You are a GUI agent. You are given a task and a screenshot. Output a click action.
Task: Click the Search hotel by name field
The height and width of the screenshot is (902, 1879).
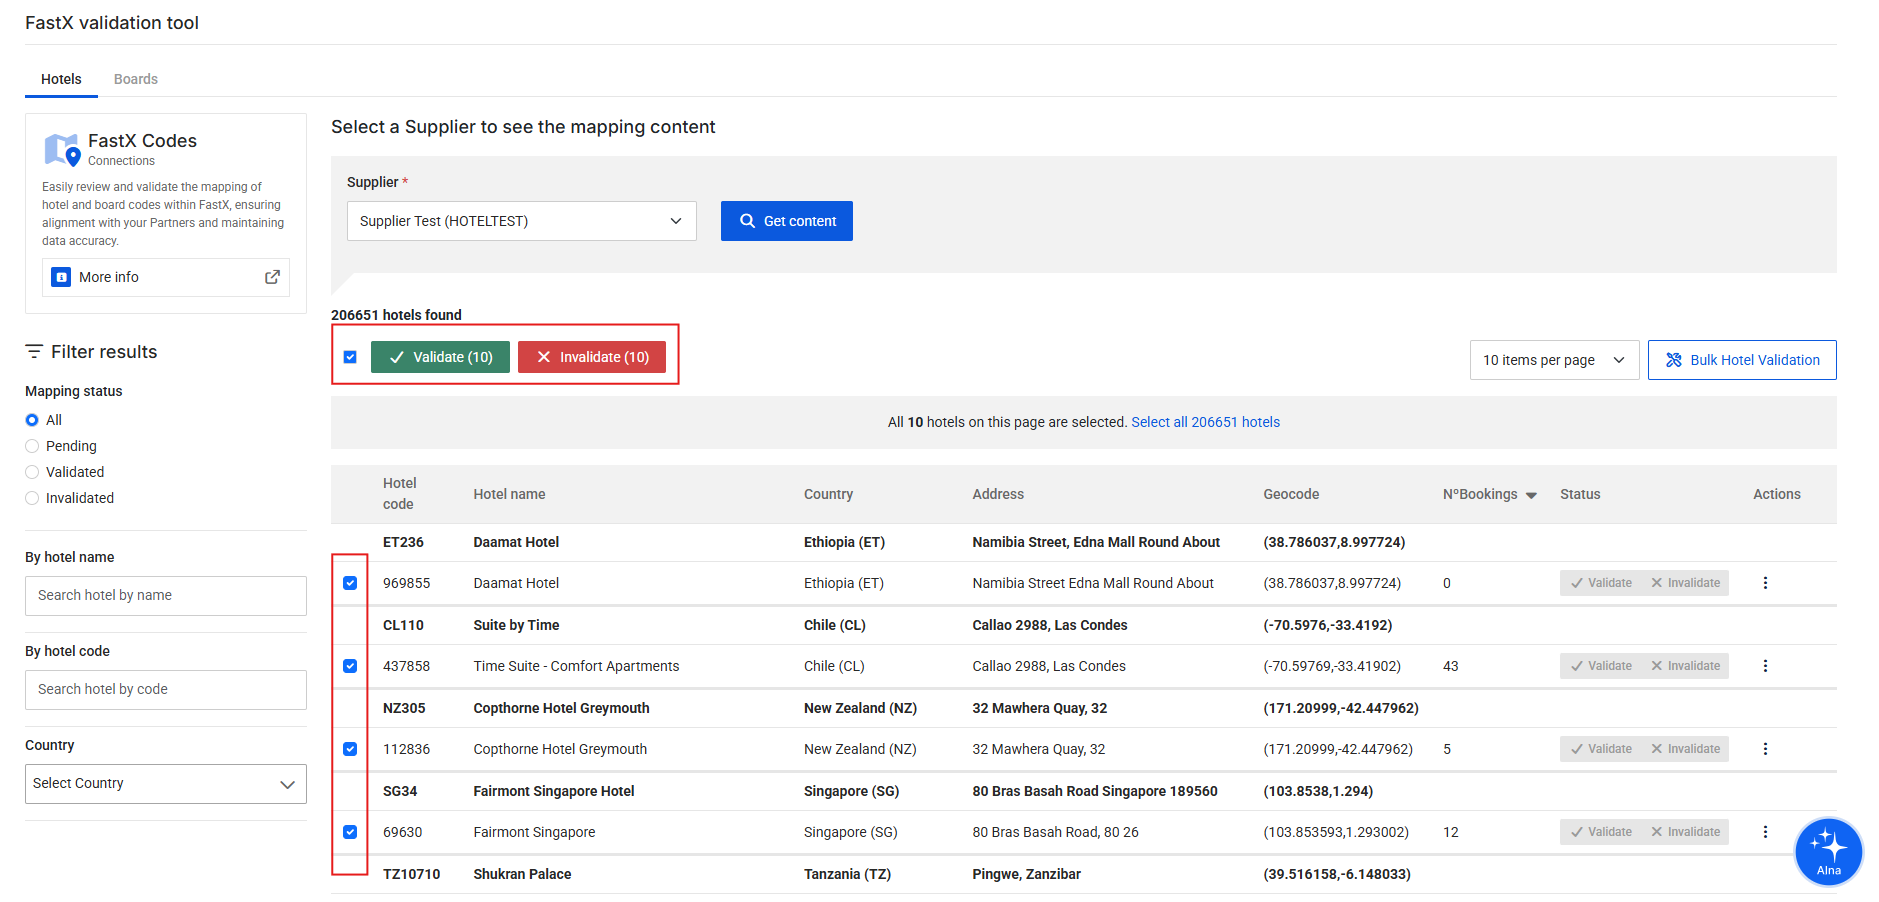pos(165,595)
